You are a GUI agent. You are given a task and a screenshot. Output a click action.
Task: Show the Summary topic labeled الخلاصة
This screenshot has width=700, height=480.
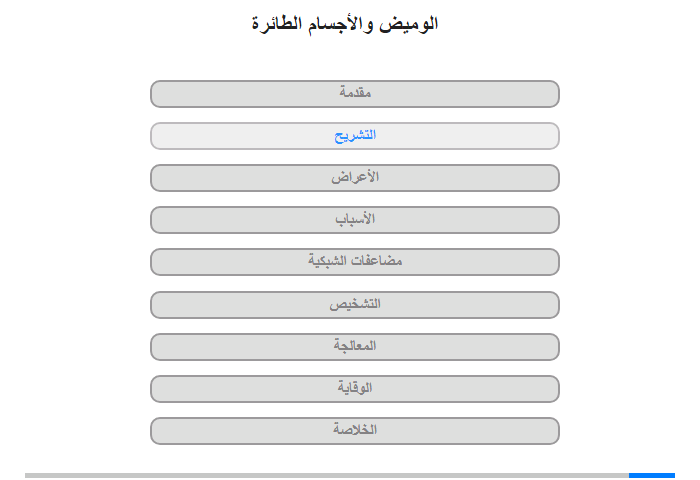point(354,430)
